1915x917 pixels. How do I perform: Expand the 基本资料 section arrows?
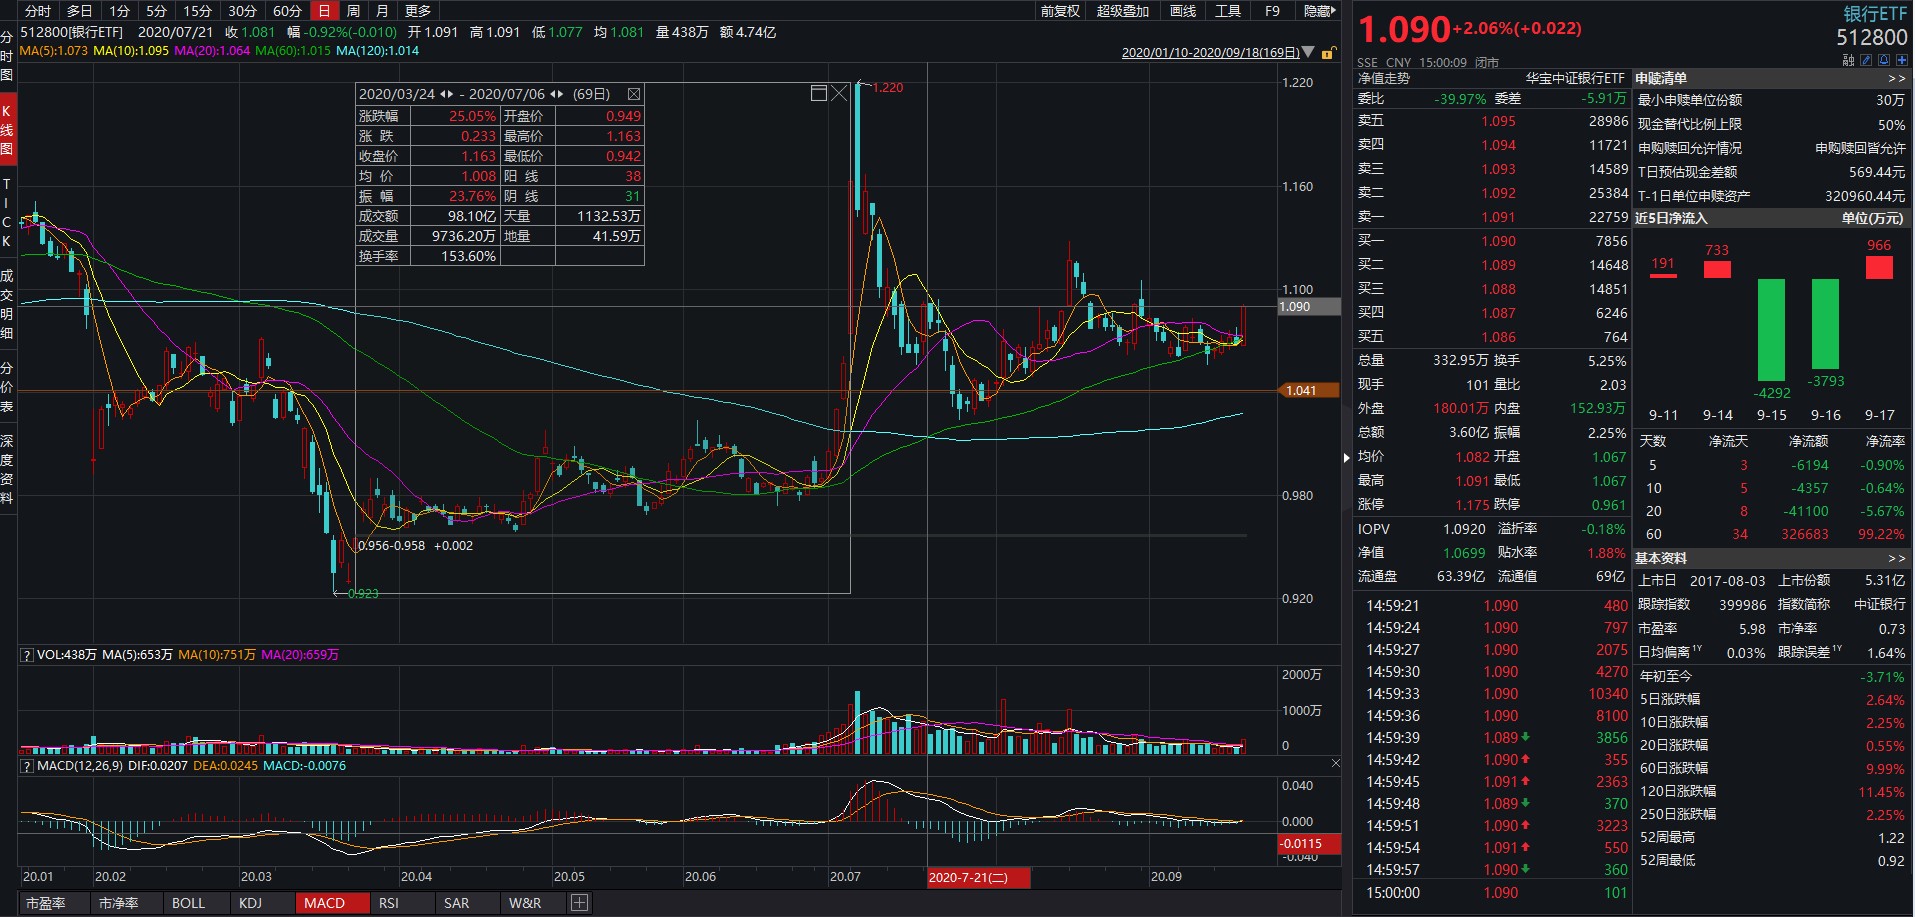1896,558
